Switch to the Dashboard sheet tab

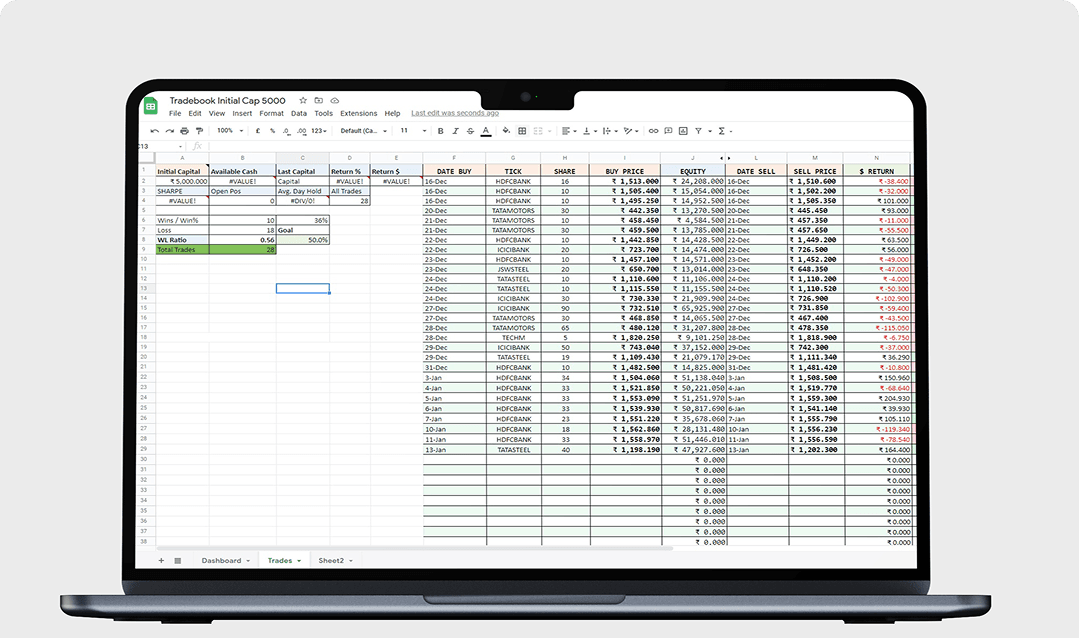[x=222, y=561]
